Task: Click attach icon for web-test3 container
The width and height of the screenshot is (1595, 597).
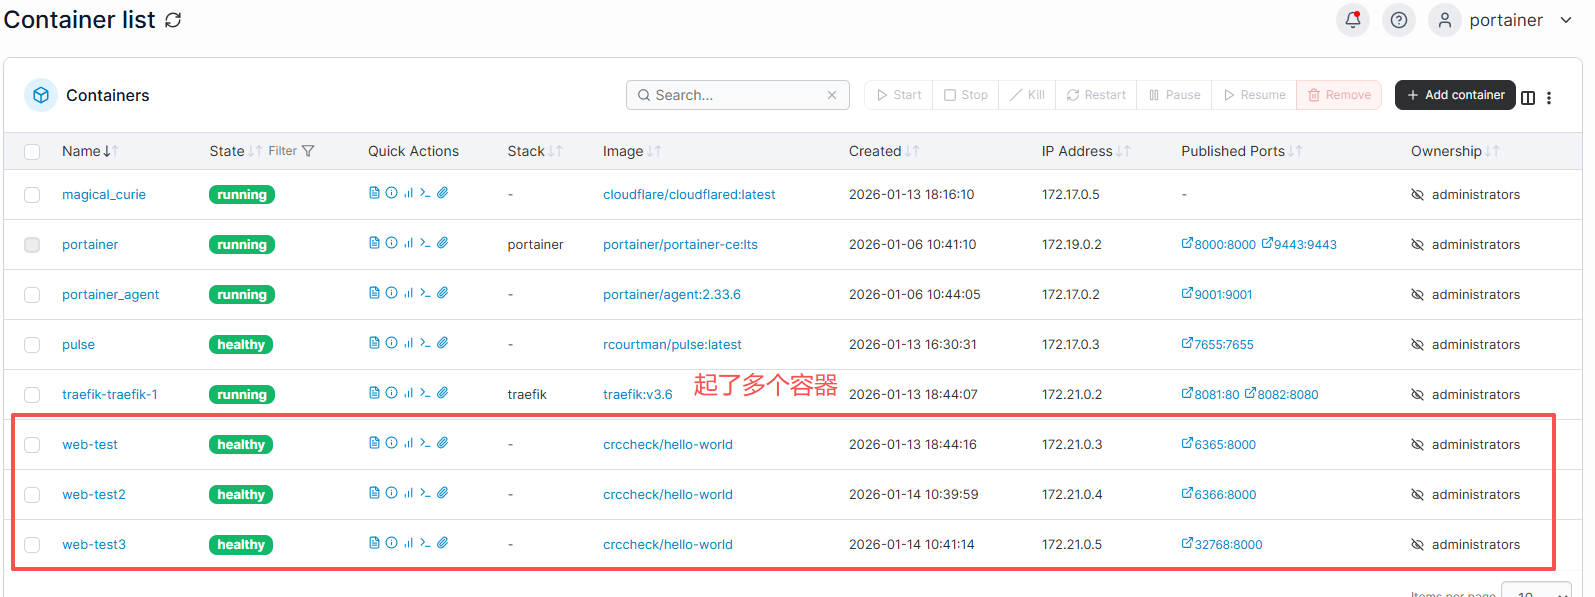Action: pyautogui.click(x=442, y=543)
